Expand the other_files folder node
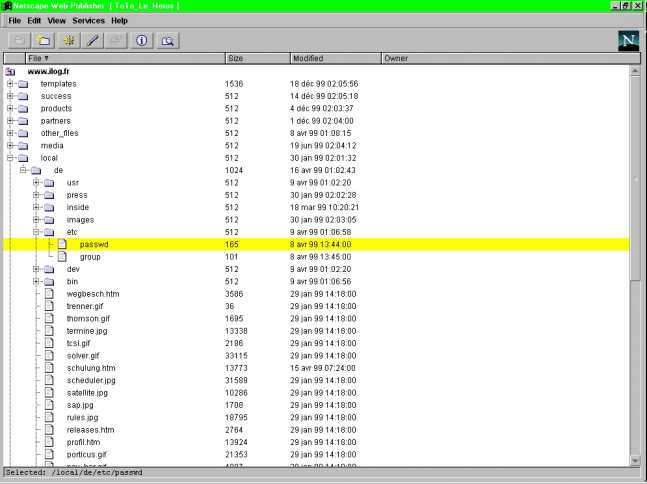Viewport: 647px width, 484px height. (10, 133)
